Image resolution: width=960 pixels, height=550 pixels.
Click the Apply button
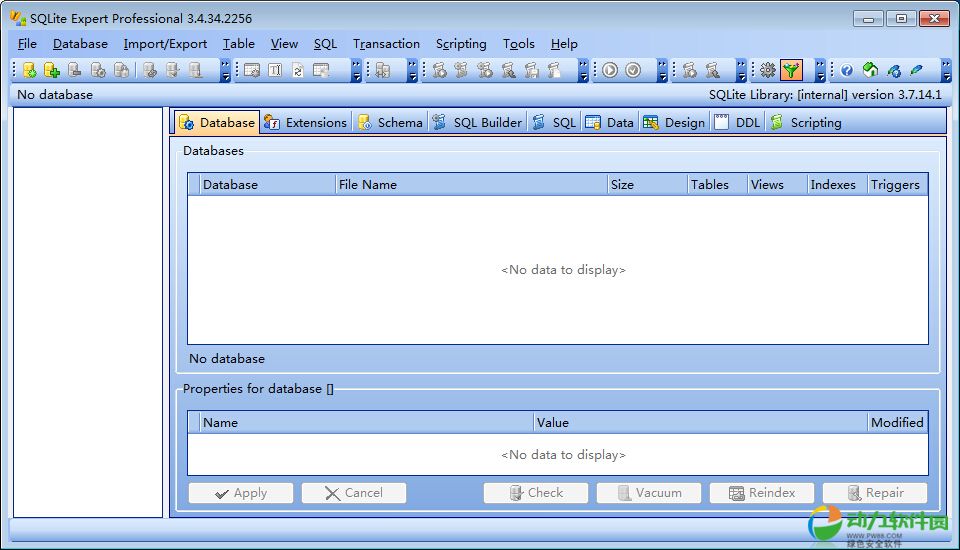tap(241, 493)
